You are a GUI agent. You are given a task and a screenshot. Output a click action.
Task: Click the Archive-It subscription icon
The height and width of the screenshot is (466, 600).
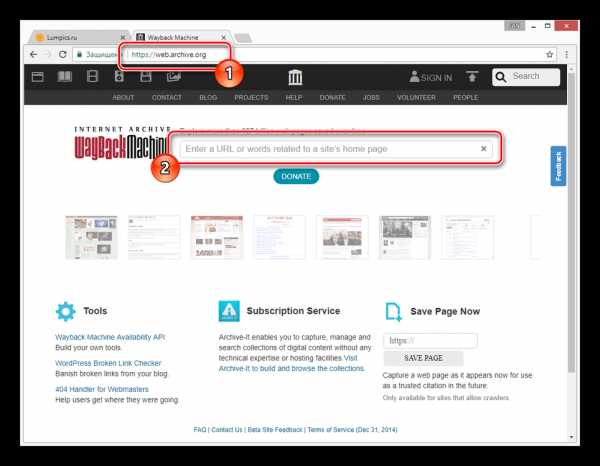pyautogui.click(x=229, y=311)
